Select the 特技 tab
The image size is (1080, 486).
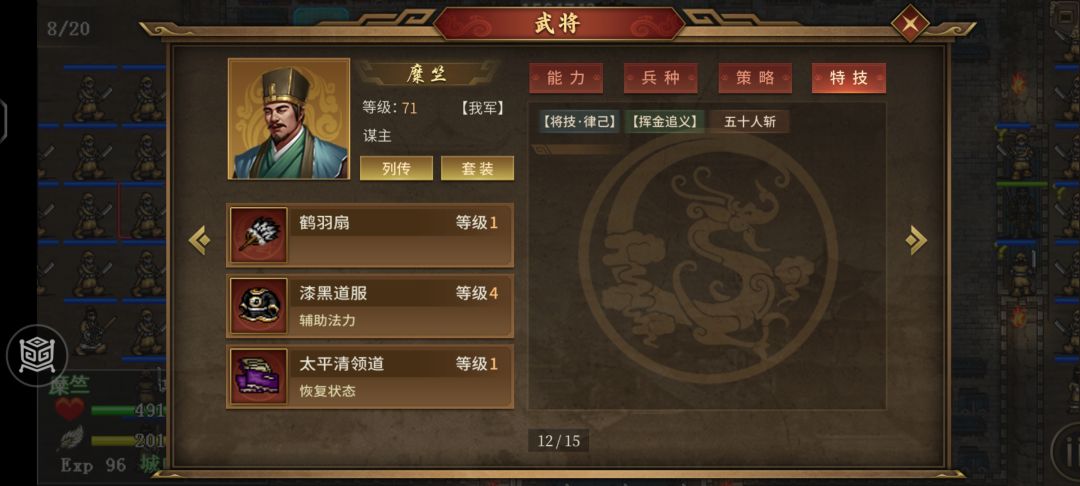coord(849,78)
